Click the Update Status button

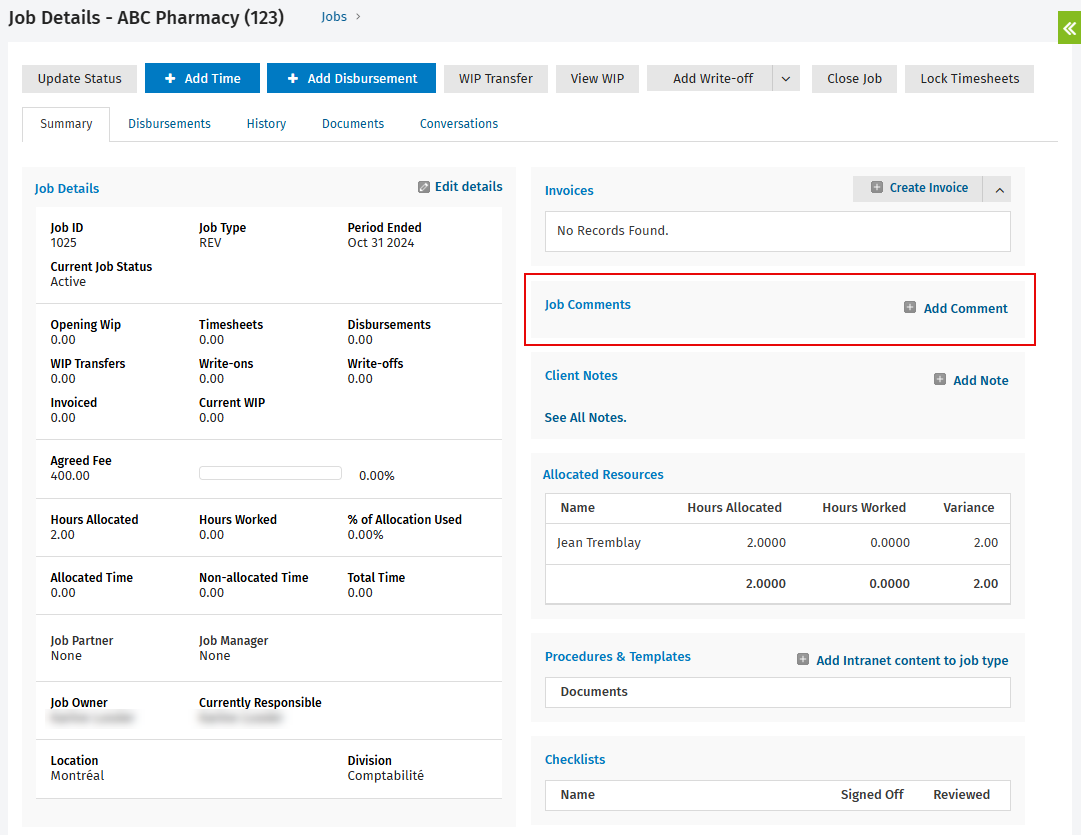point(79,79)
